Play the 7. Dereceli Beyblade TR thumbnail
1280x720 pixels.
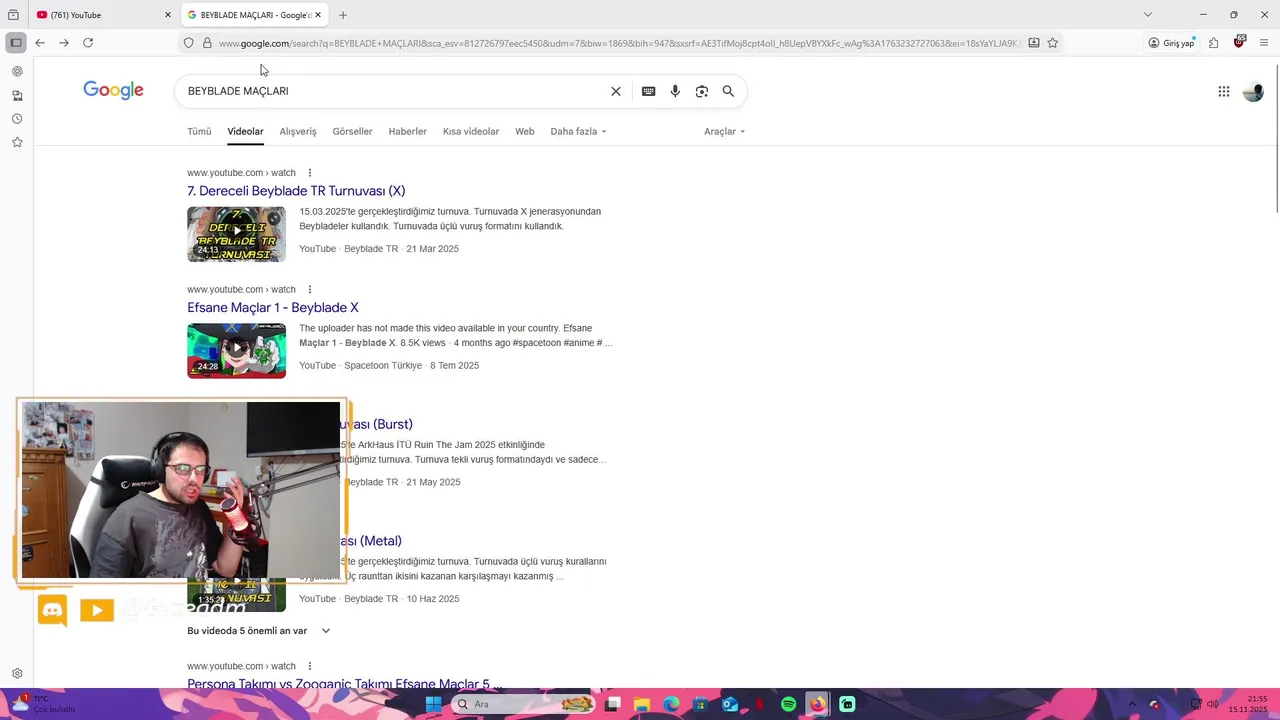pos(236,234)
